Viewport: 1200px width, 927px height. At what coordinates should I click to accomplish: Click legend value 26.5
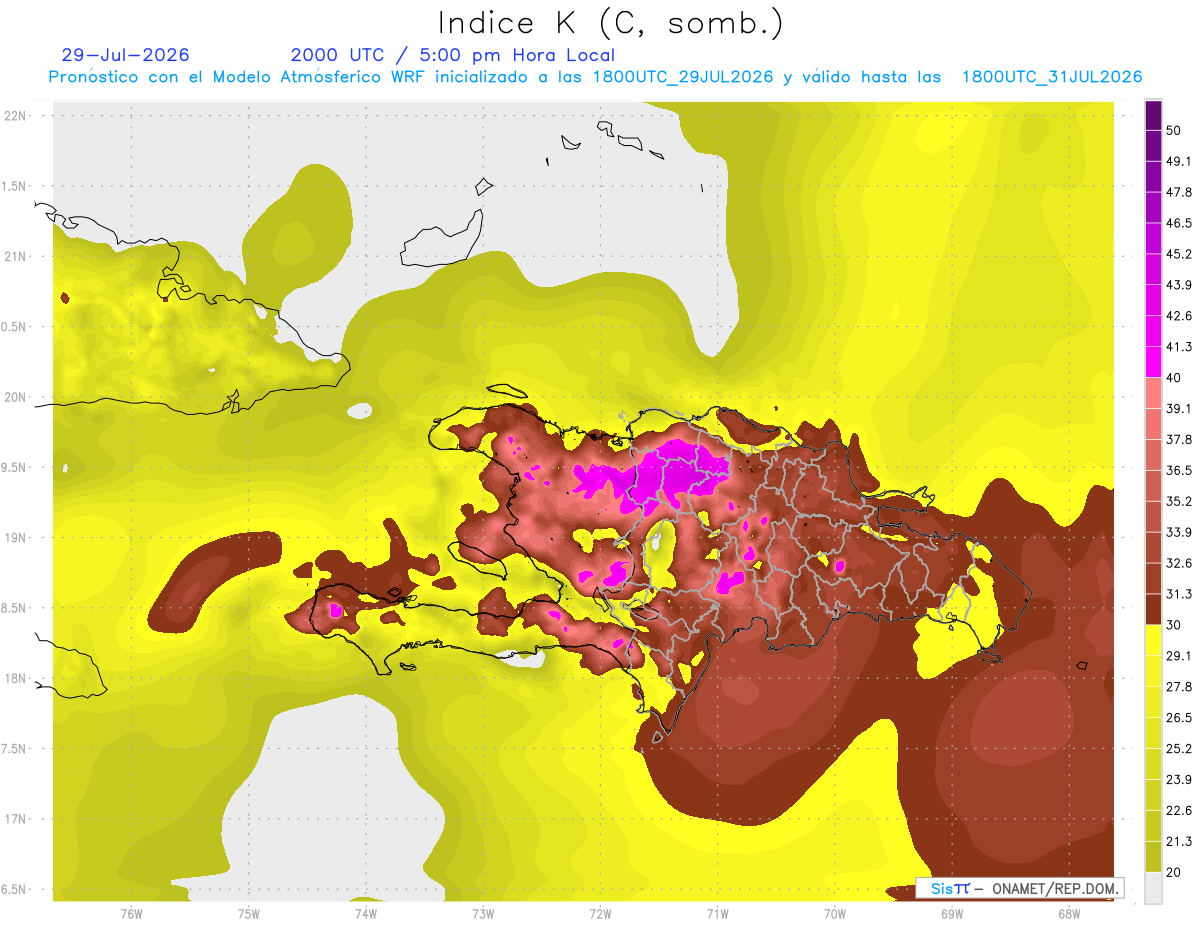pos(1179,717)
